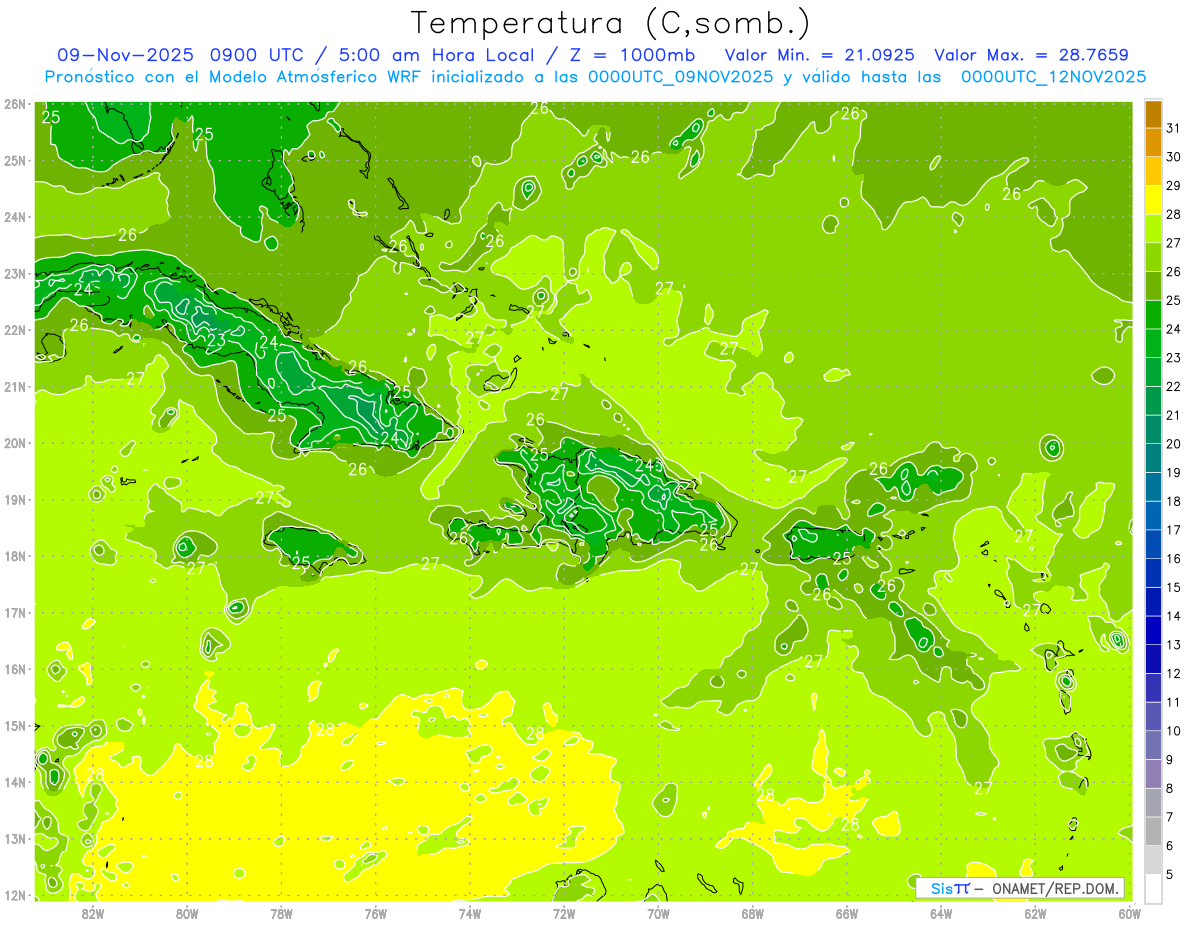Click the "14N" latitude axis label
Viewport: 1200px width, 927px height.
tap(14, 782)
